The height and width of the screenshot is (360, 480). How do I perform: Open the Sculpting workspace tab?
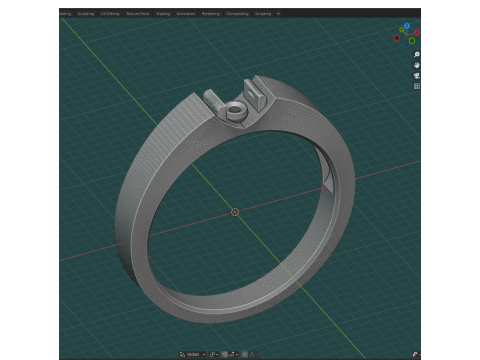coord(86,14)
